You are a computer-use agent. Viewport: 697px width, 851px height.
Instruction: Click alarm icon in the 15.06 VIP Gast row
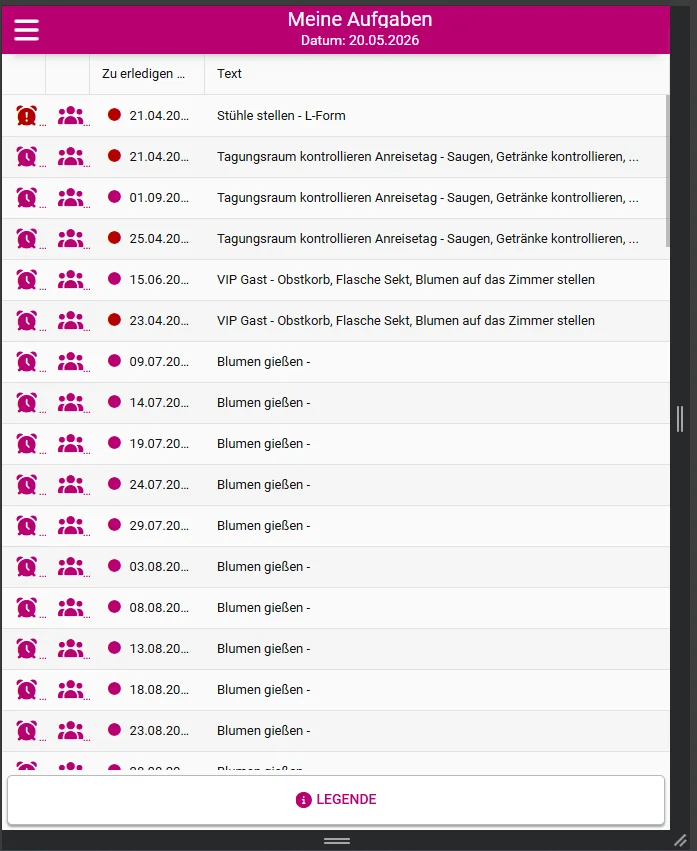pyautogui.click(x=27, y=280)
